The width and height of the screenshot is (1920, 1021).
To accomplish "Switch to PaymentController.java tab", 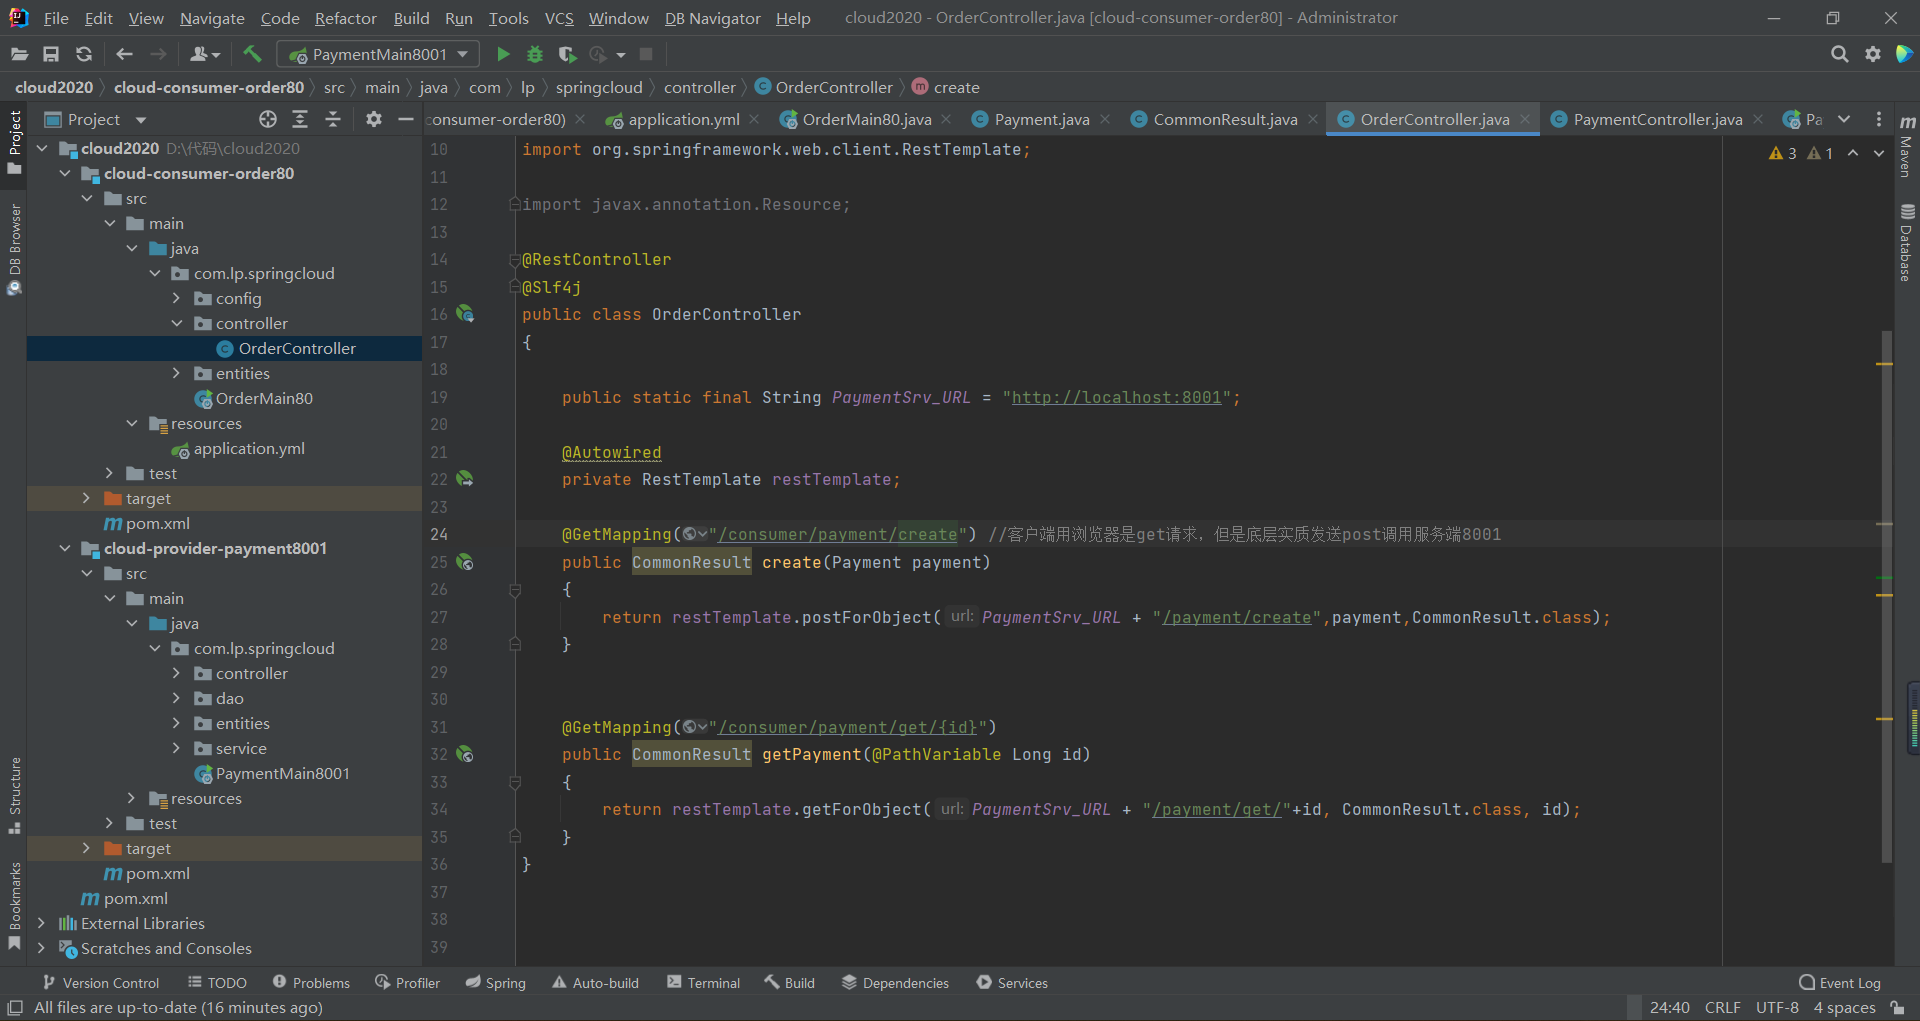I will [x=1656, y=119].
